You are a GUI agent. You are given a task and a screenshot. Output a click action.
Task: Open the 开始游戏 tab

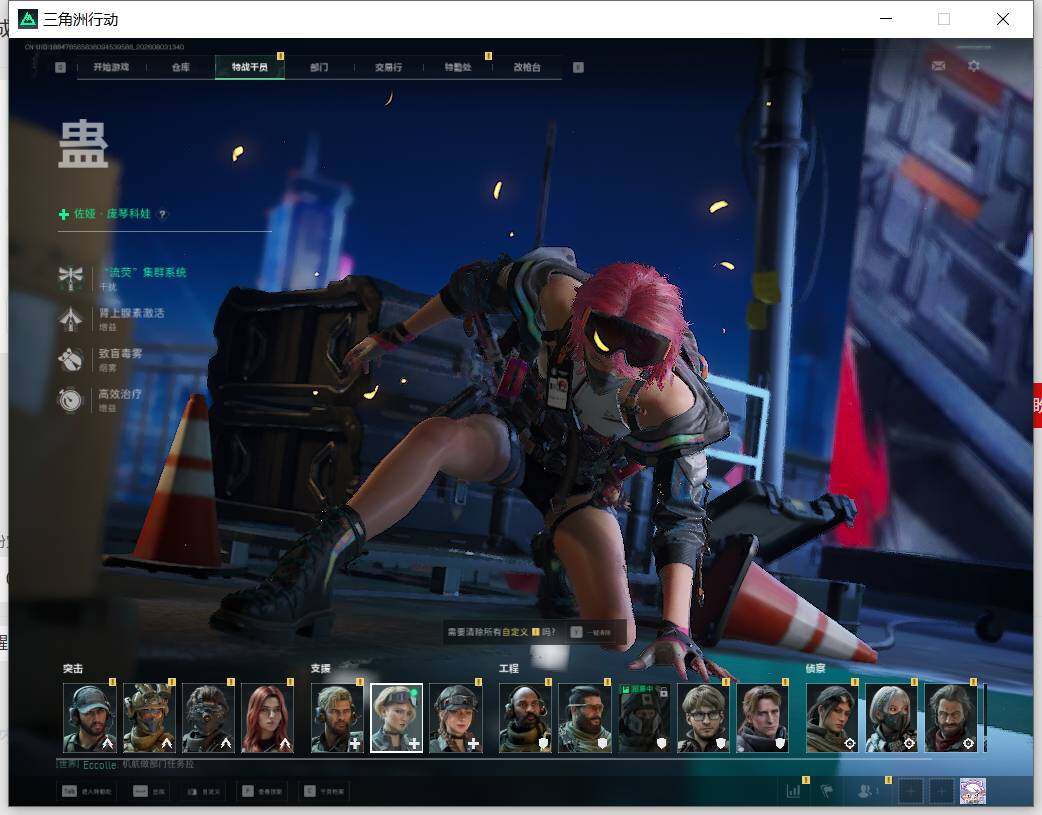point(111,67)
